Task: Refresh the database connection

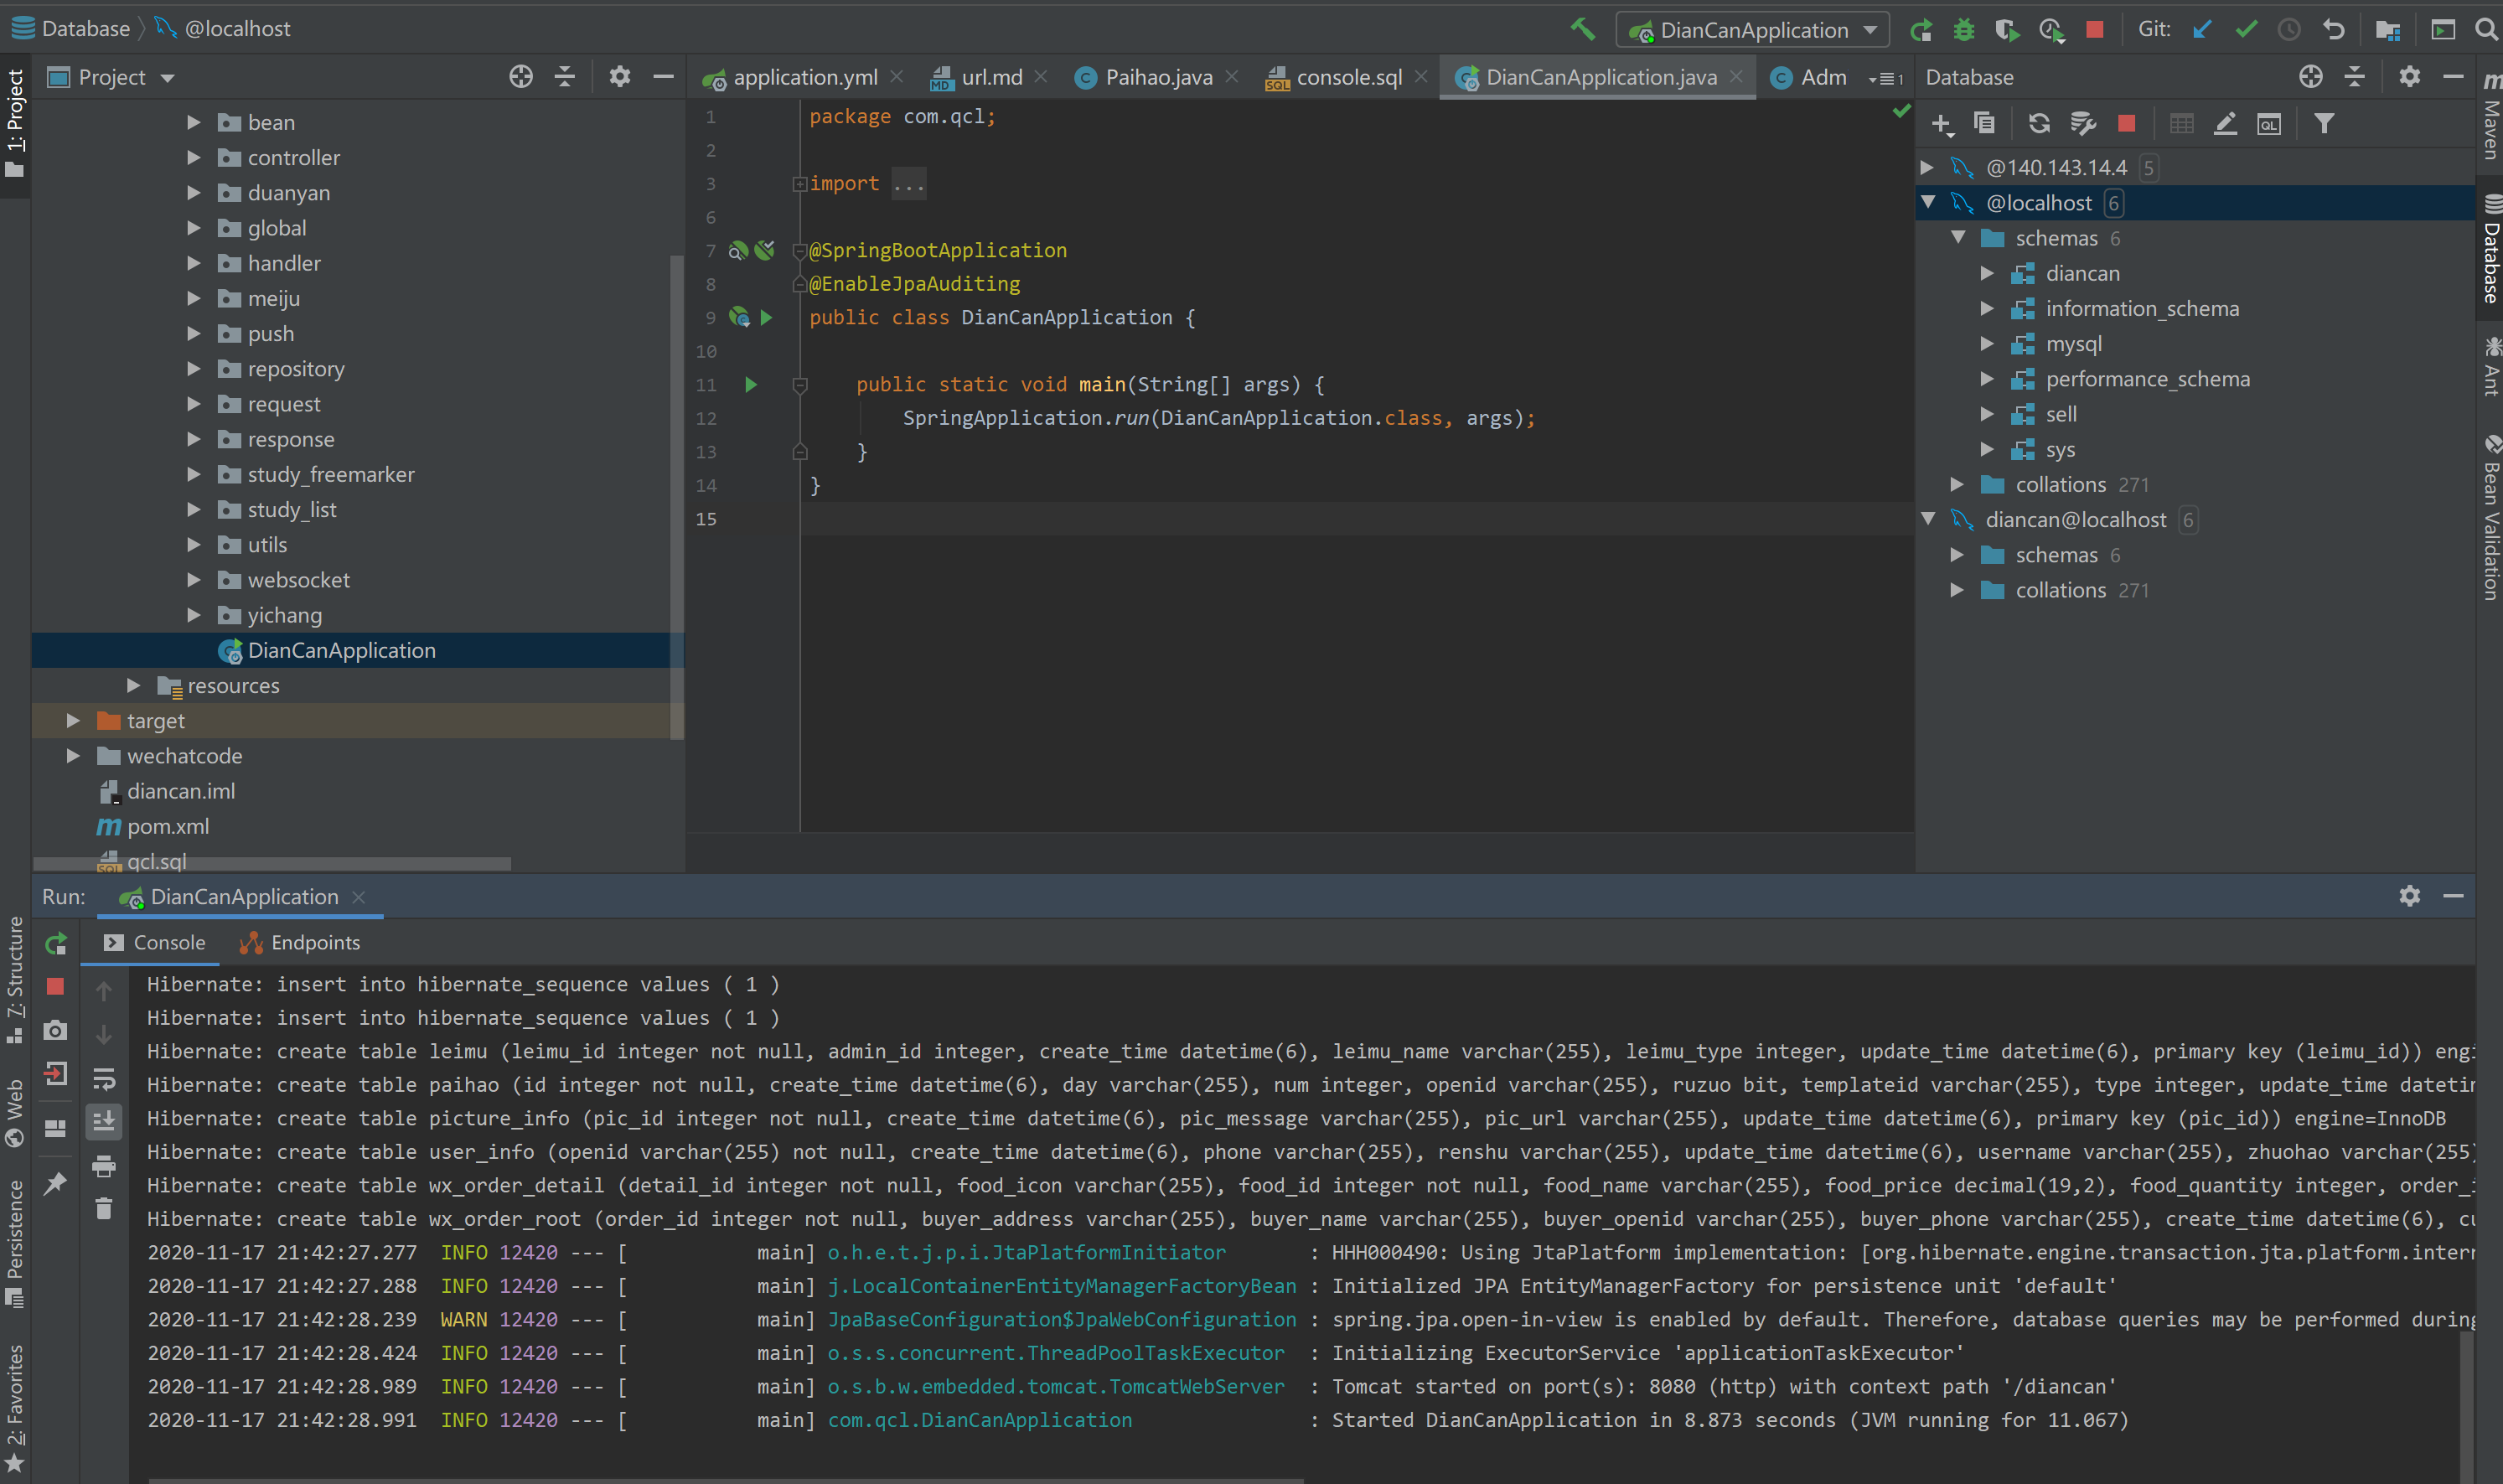Action: click(2039, 124)
